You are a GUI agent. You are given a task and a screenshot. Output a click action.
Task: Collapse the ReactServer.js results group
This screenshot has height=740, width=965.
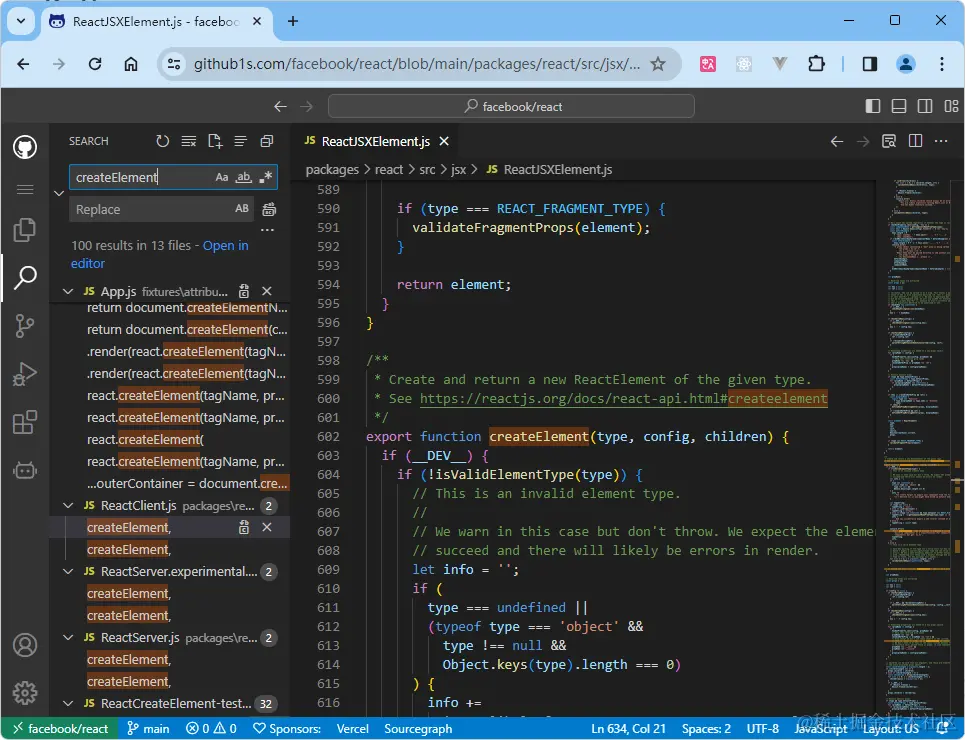(x=68, y=637)
